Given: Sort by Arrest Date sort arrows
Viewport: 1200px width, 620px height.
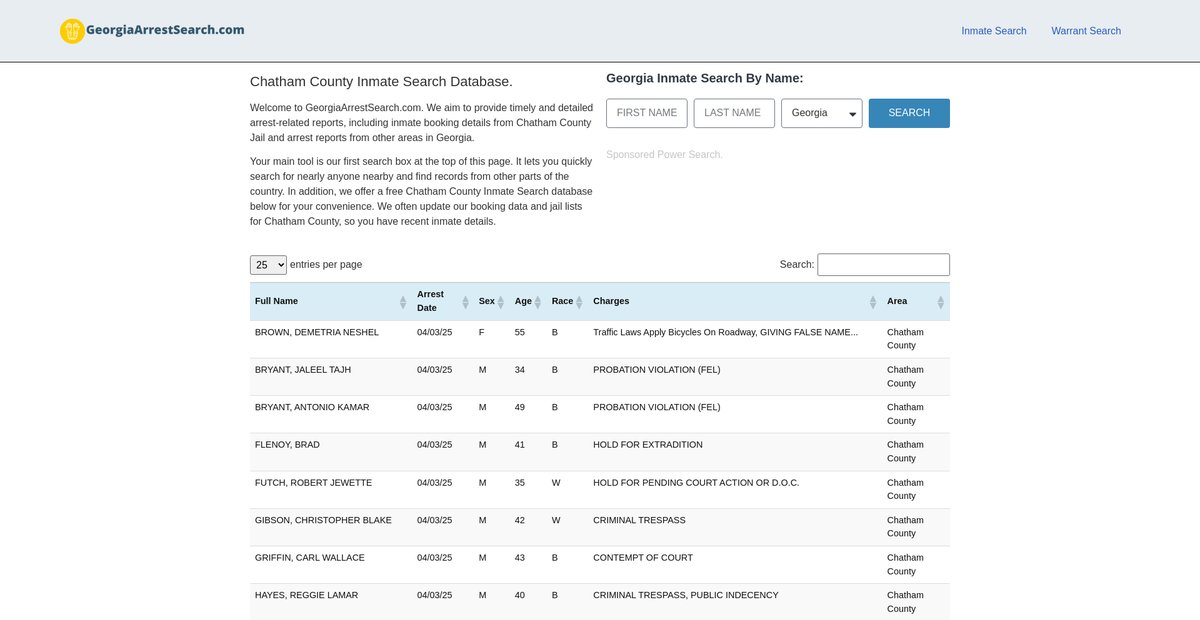Looking at the screenshot, I should click(465, 302).
